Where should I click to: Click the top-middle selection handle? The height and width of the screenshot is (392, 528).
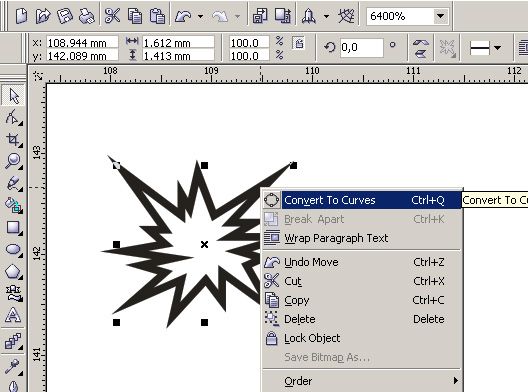tap(204, 165)
